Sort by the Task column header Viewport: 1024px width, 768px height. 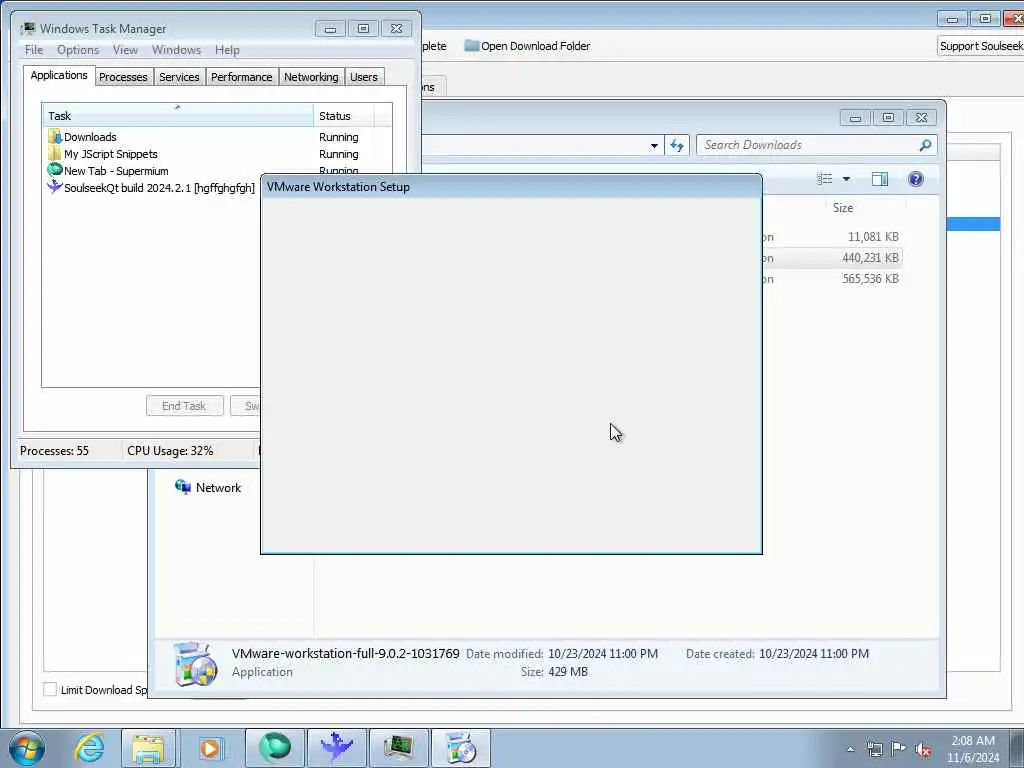pyautogui.click(x=178, y=116)
